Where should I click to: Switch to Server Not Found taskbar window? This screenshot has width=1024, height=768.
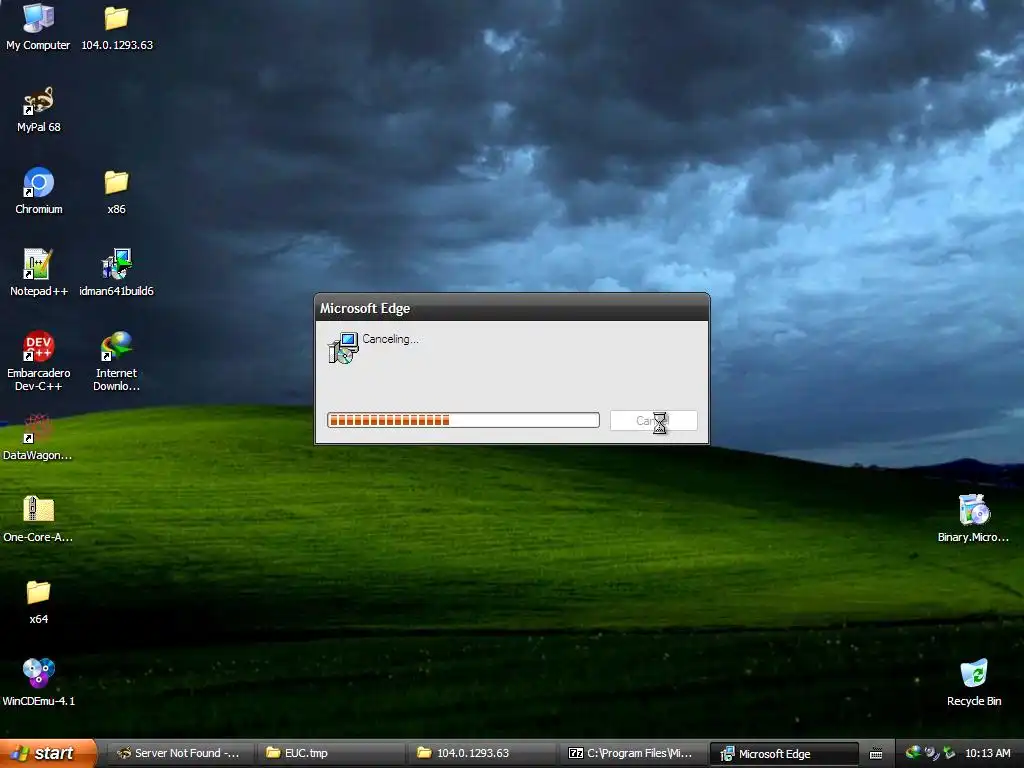178,754
